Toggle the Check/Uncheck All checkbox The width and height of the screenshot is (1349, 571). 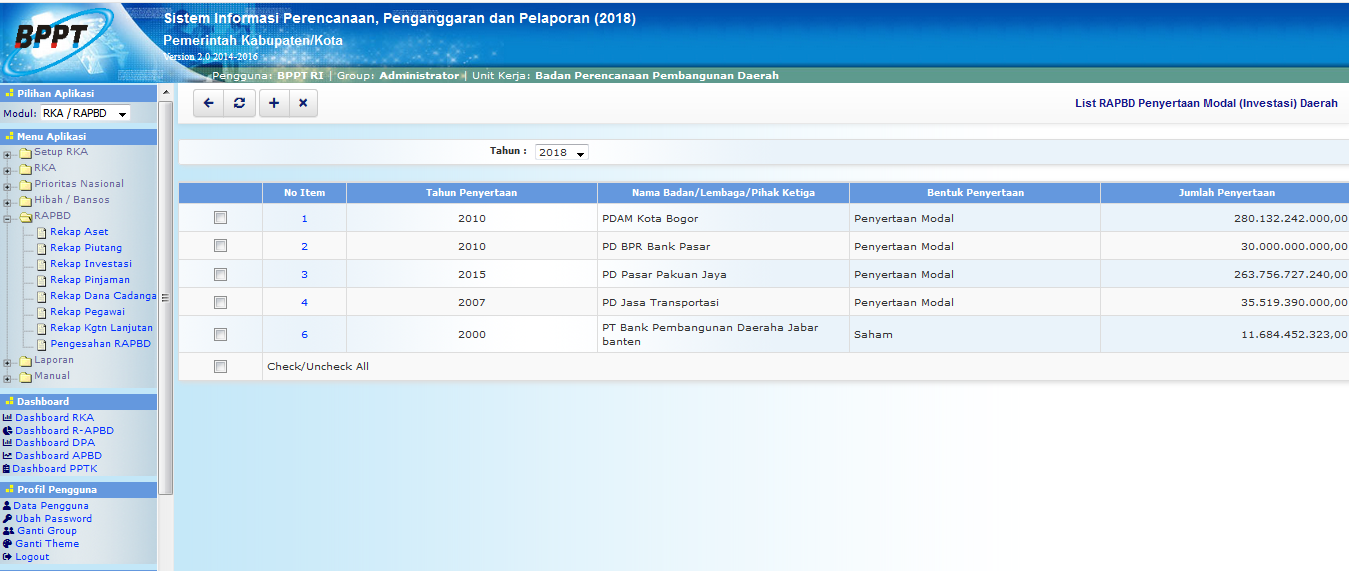point(220,367)
